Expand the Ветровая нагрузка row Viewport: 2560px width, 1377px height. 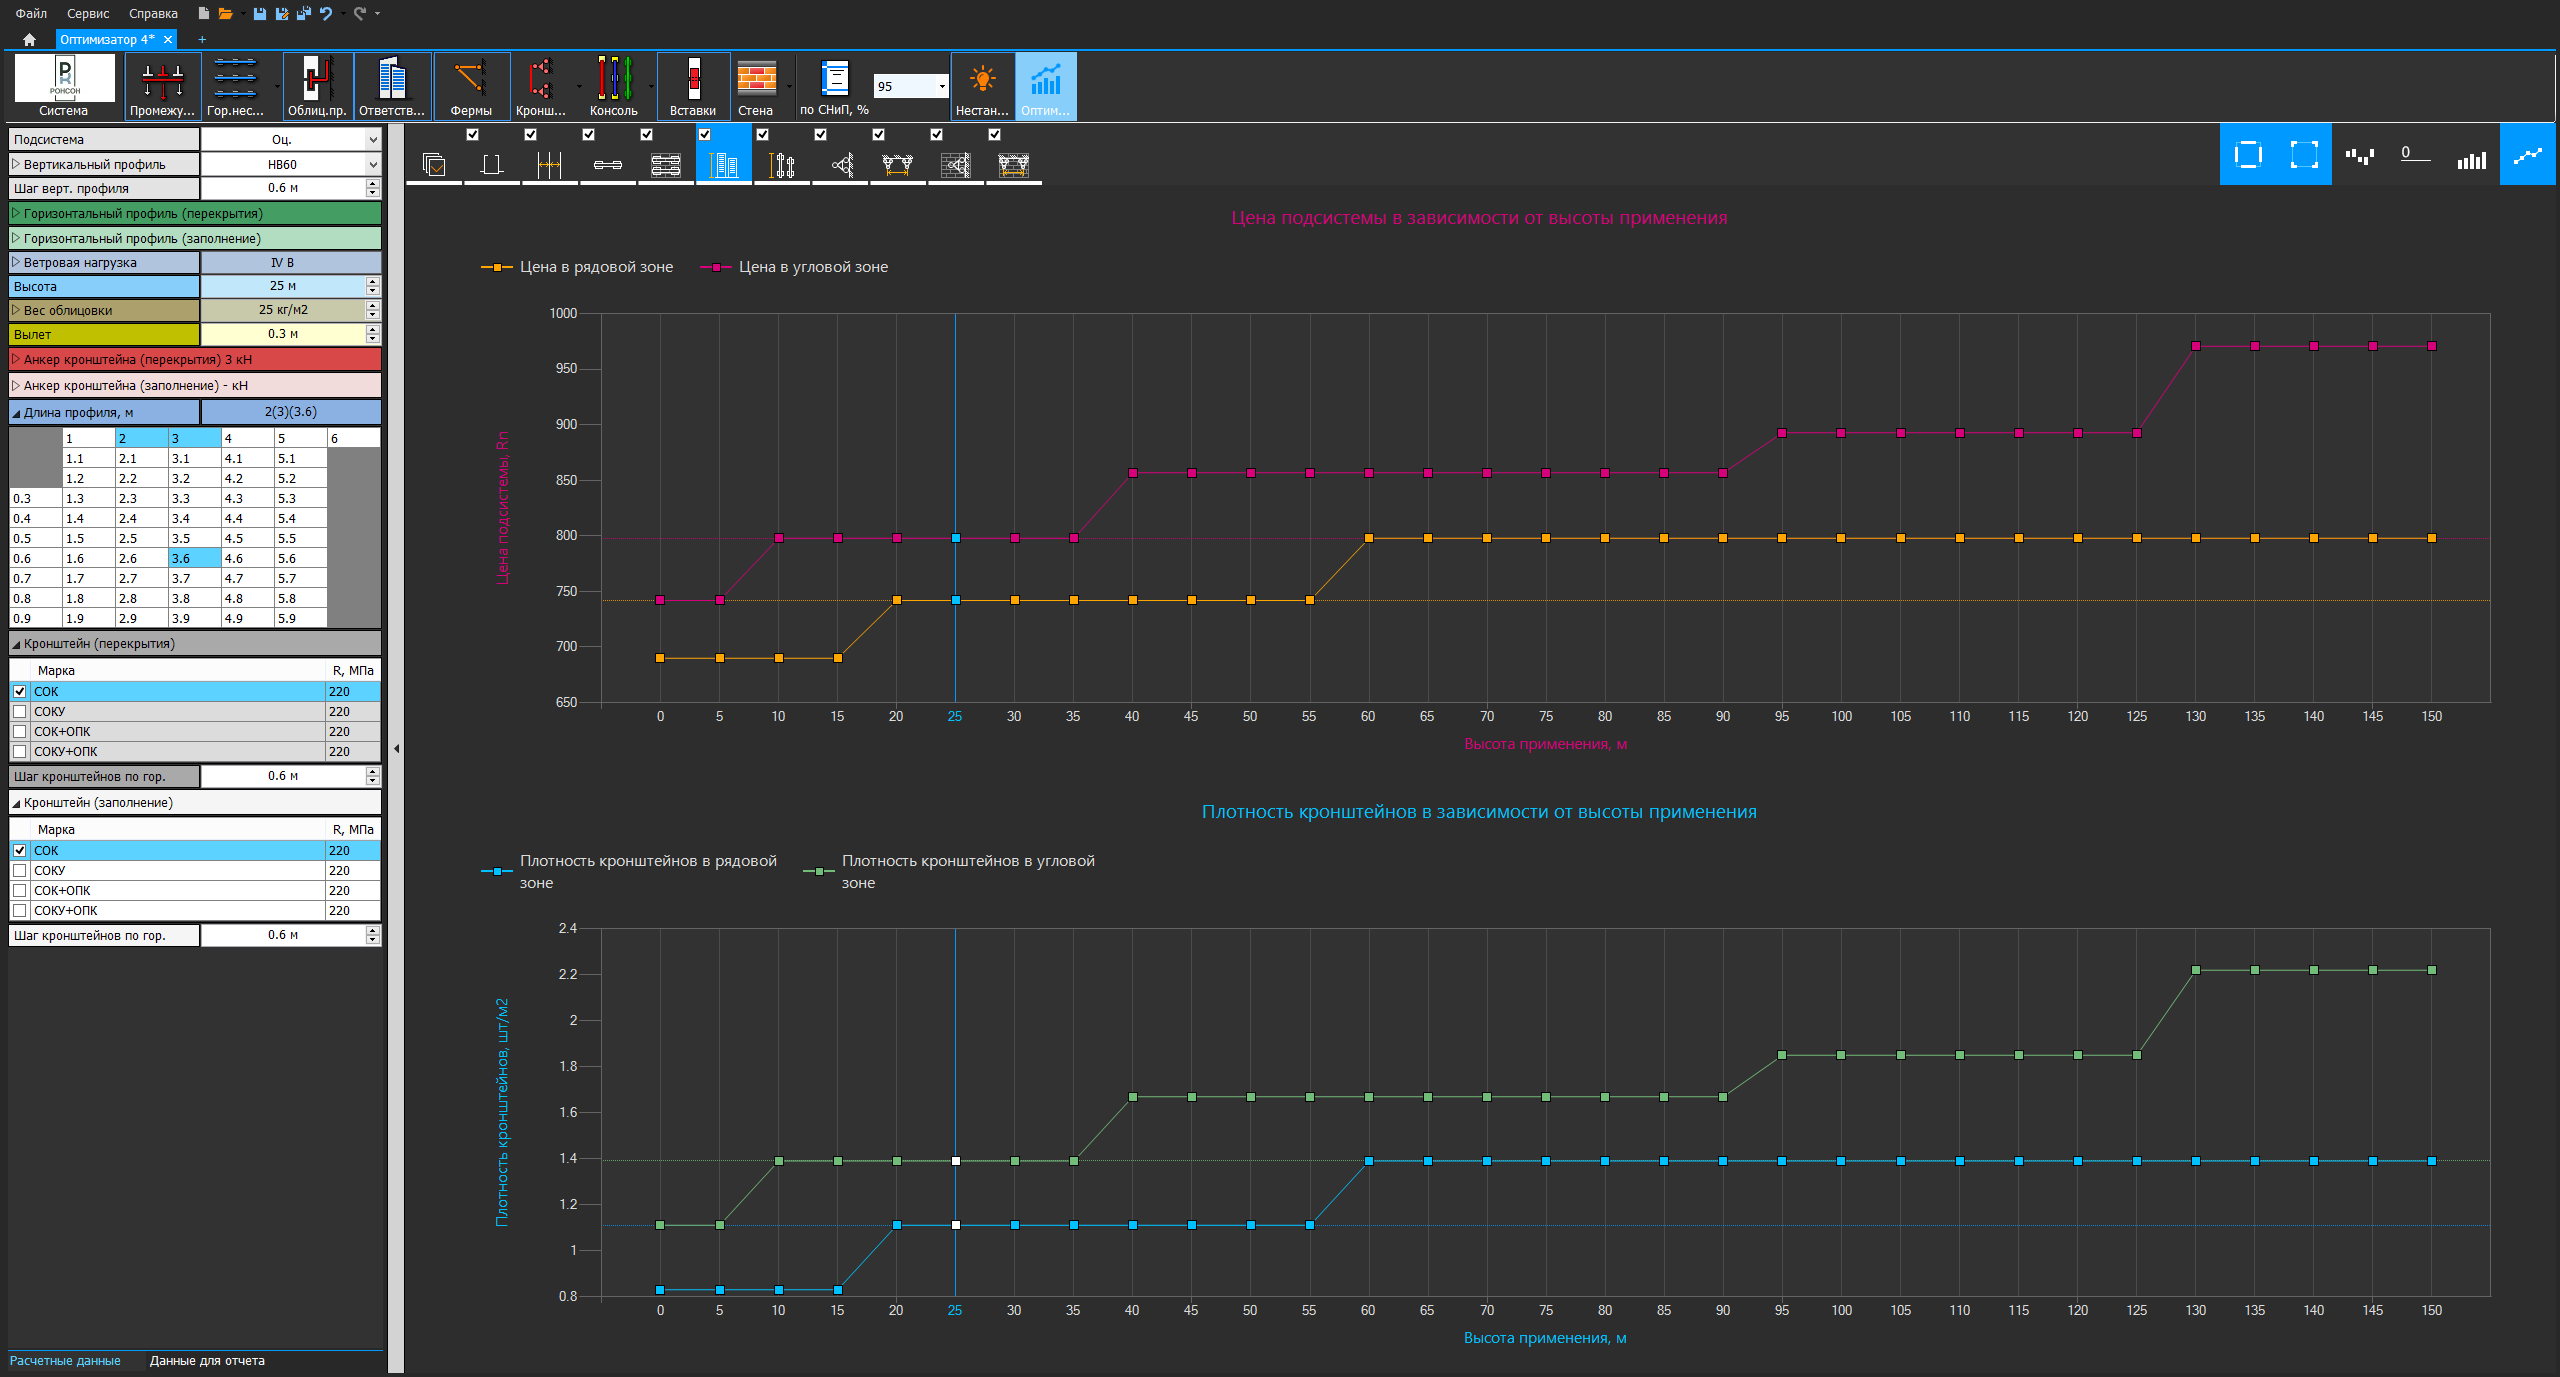(16, 262)
